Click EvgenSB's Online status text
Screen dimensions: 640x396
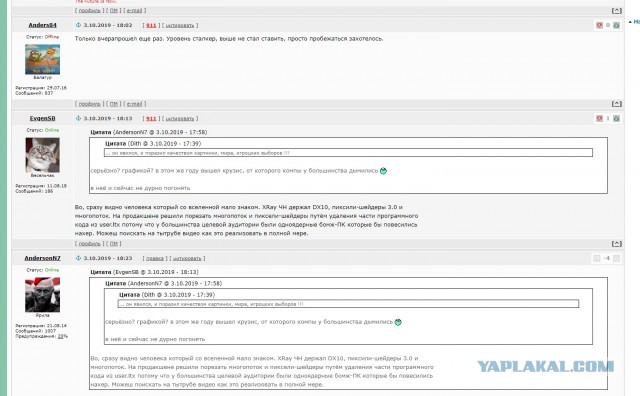click(52, 130)
